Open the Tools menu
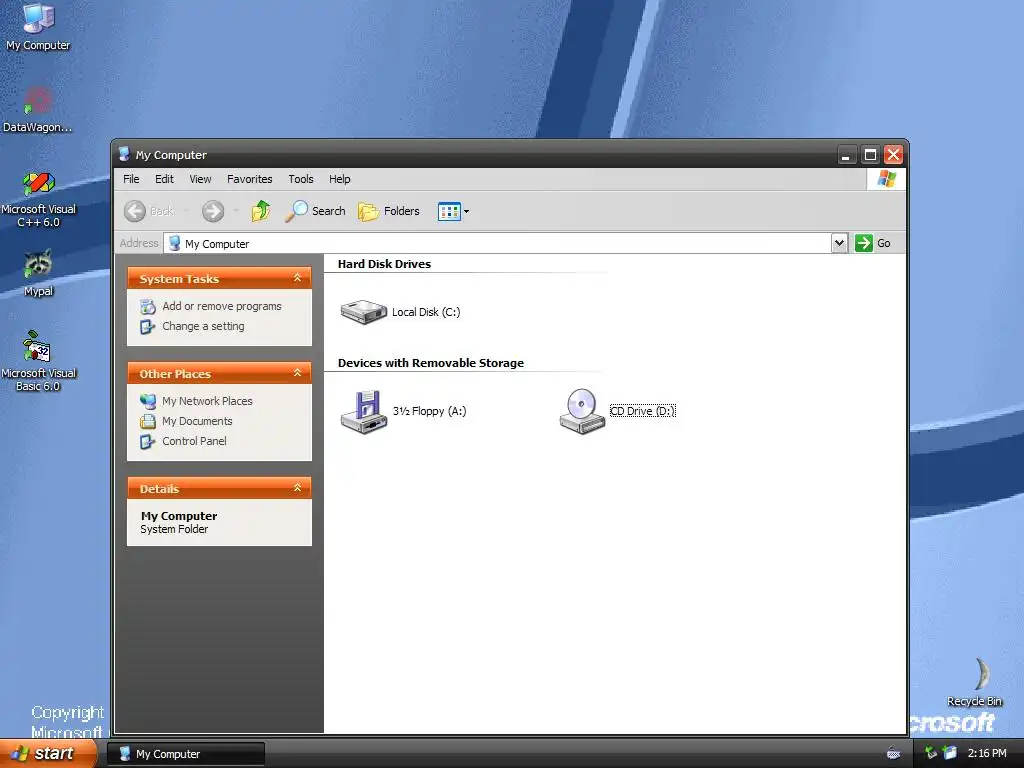 tap(300, 179)
